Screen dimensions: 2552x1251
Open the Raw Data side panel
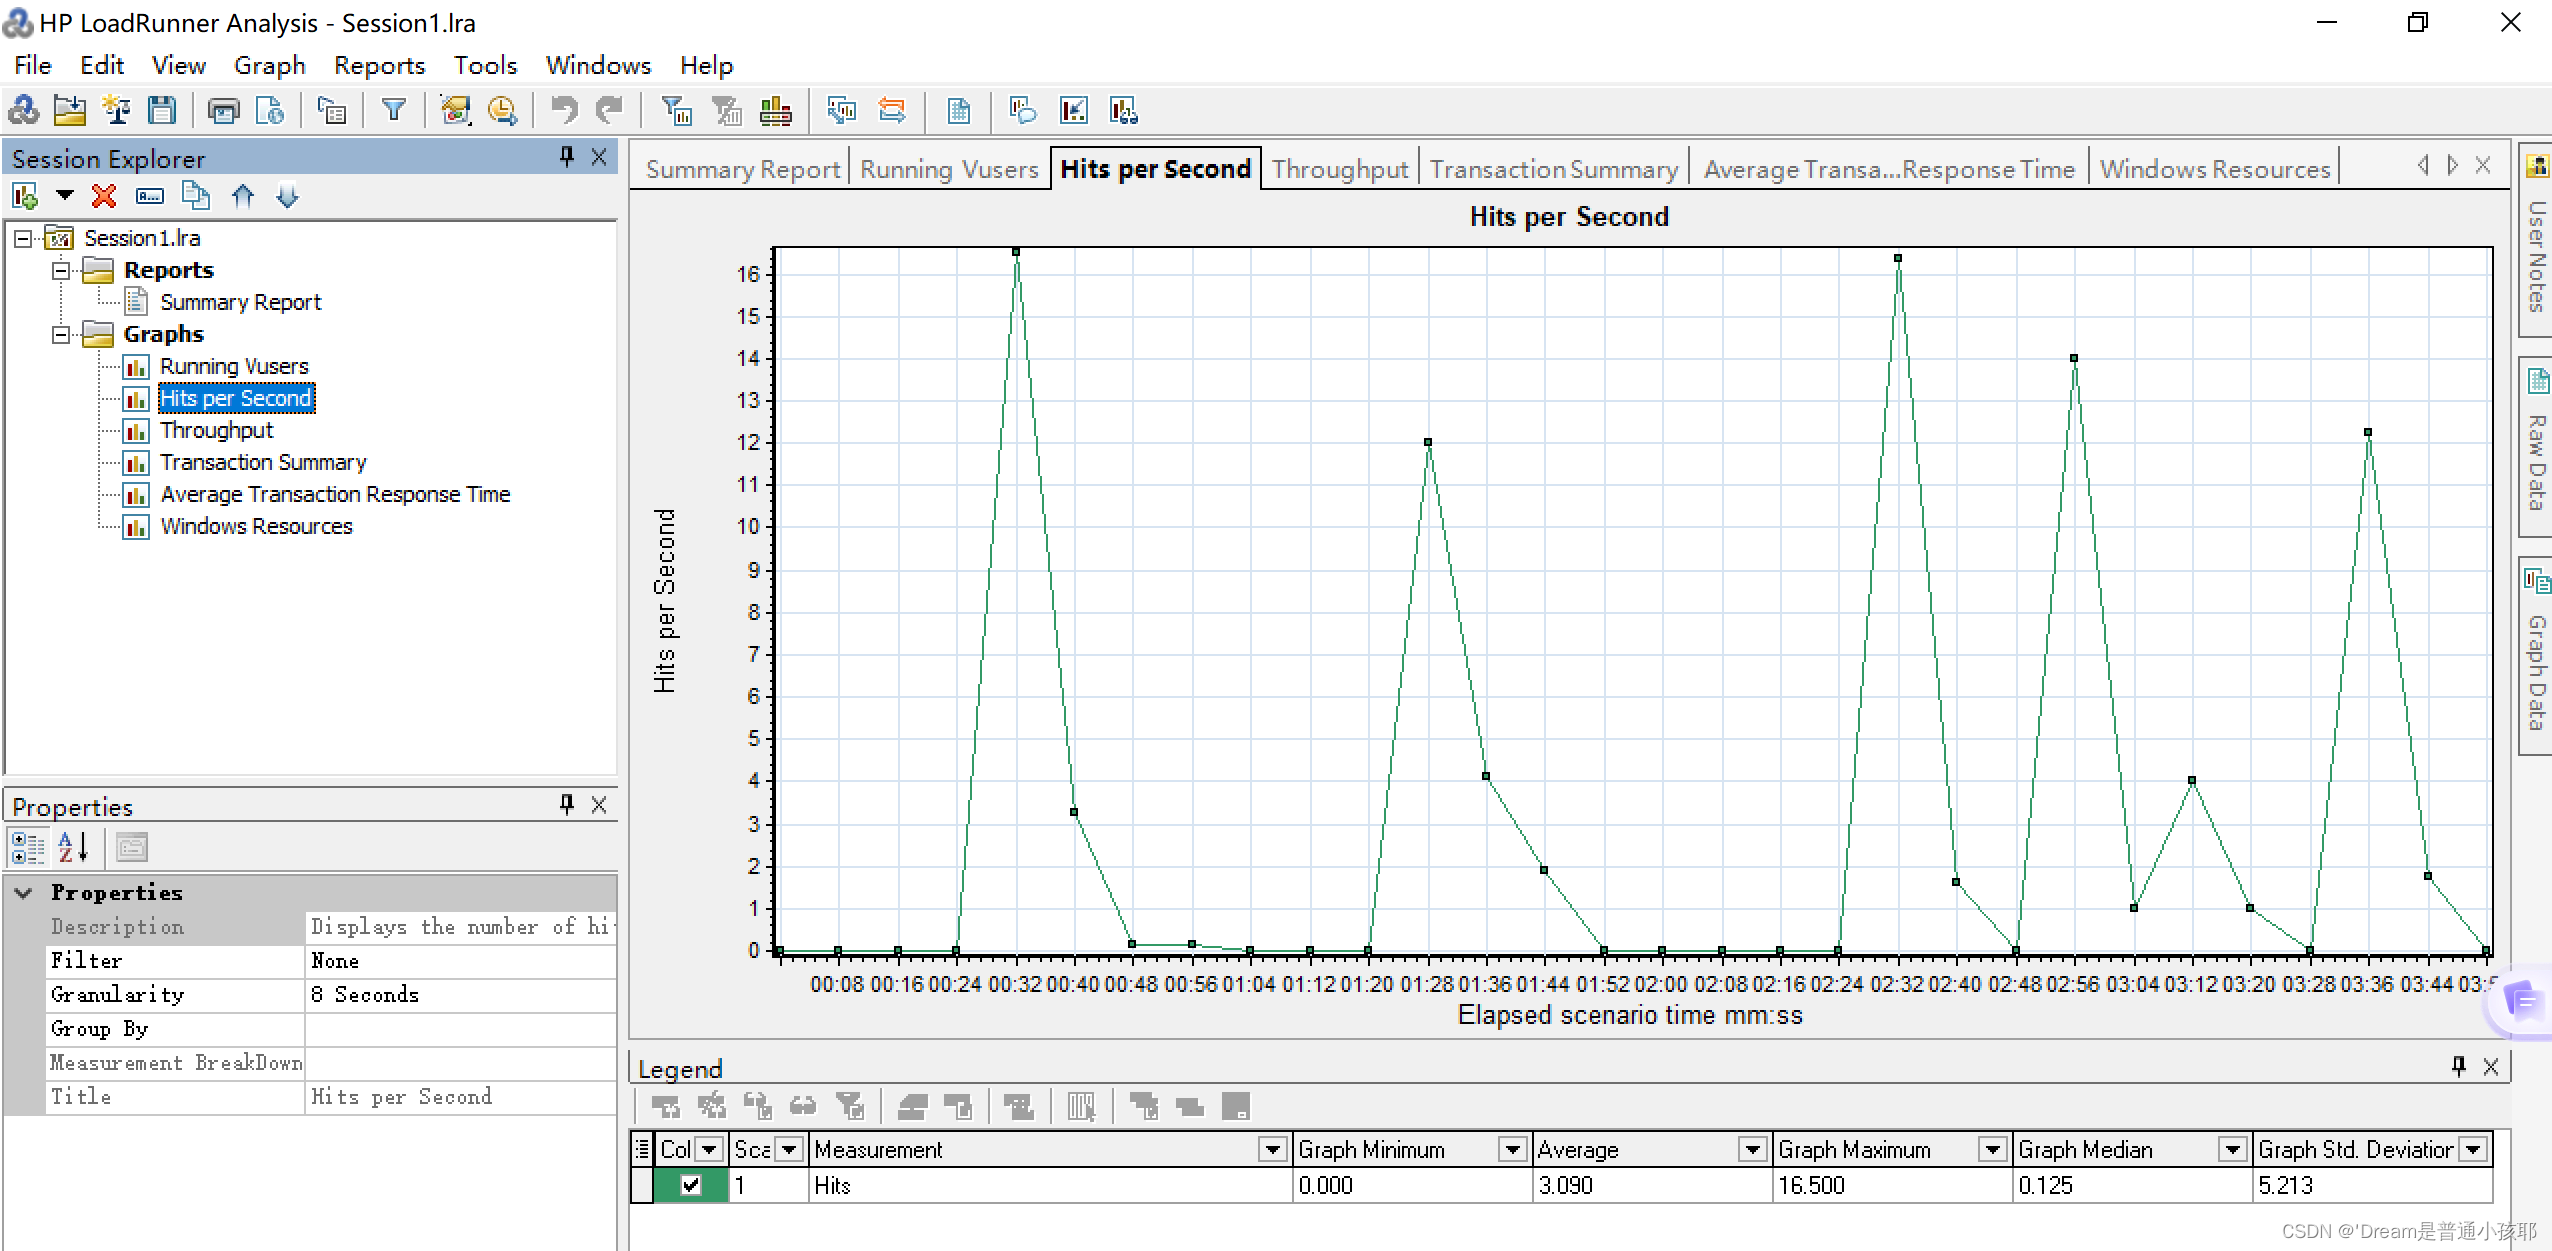pos(2536,447)
